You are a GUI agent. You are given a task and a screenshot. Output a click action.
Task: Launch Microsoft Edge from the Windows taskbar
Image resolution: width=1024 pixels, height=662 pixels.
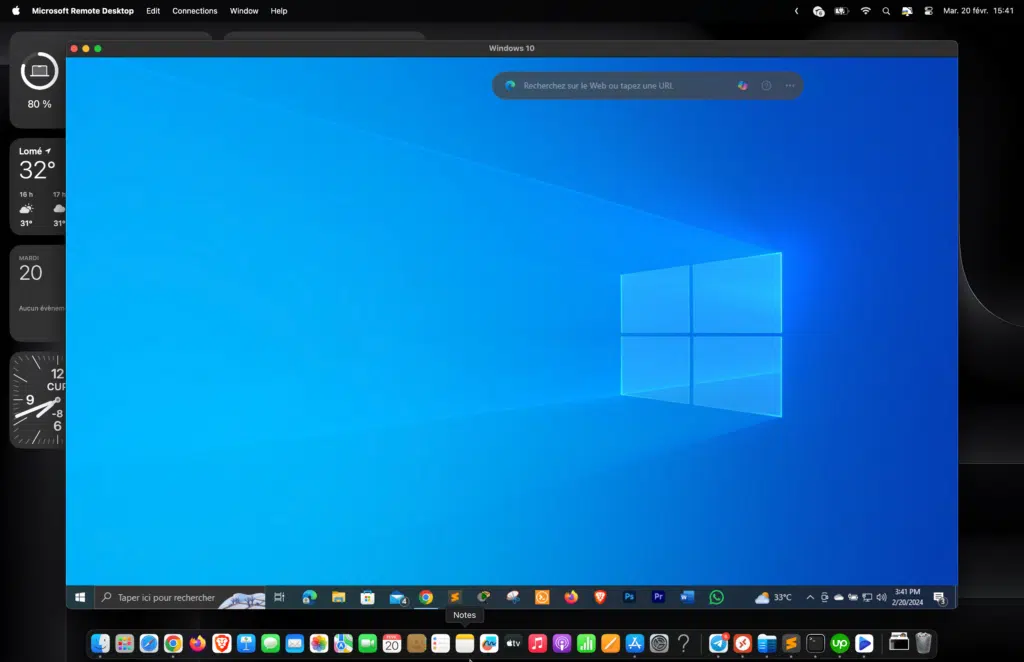coord(309,597)
